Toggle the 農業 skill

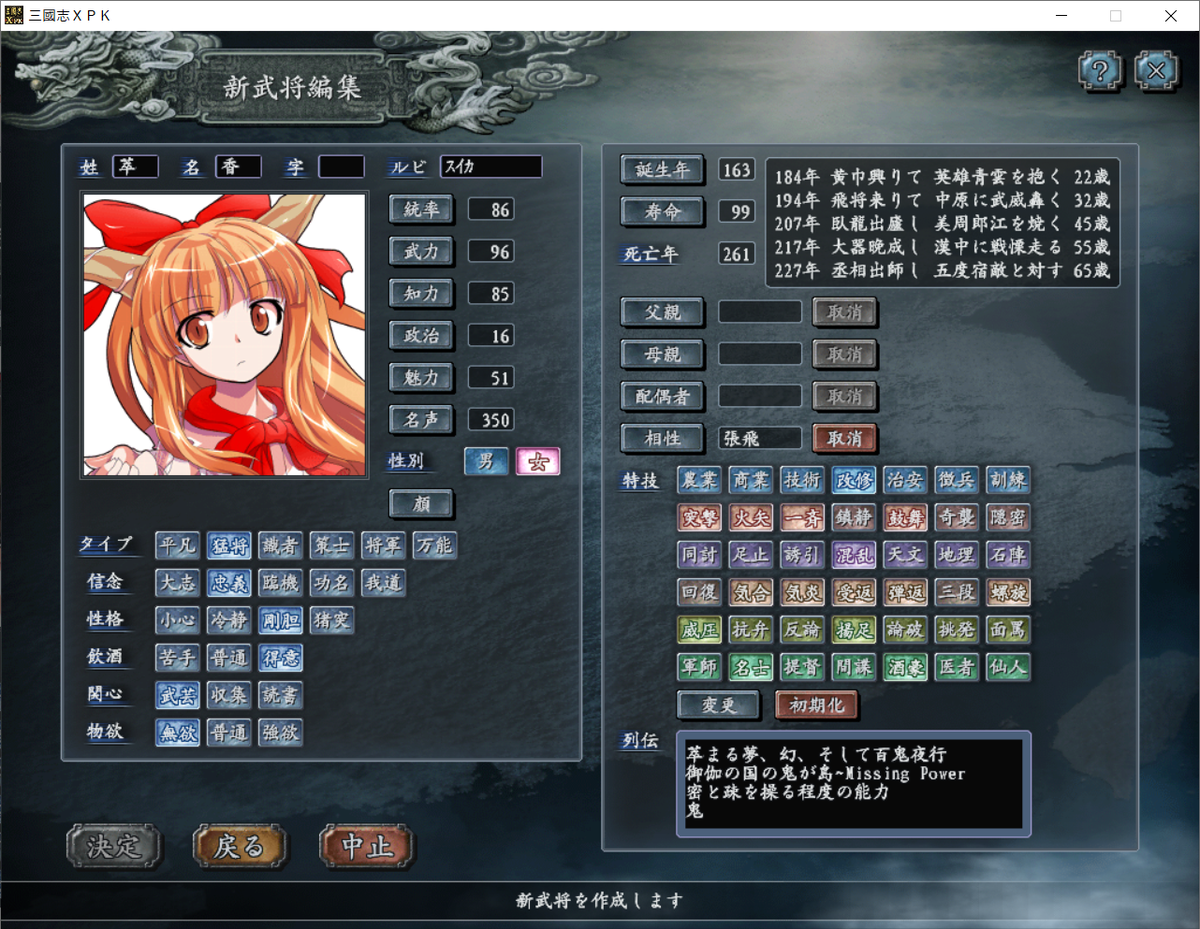(698, 480)
